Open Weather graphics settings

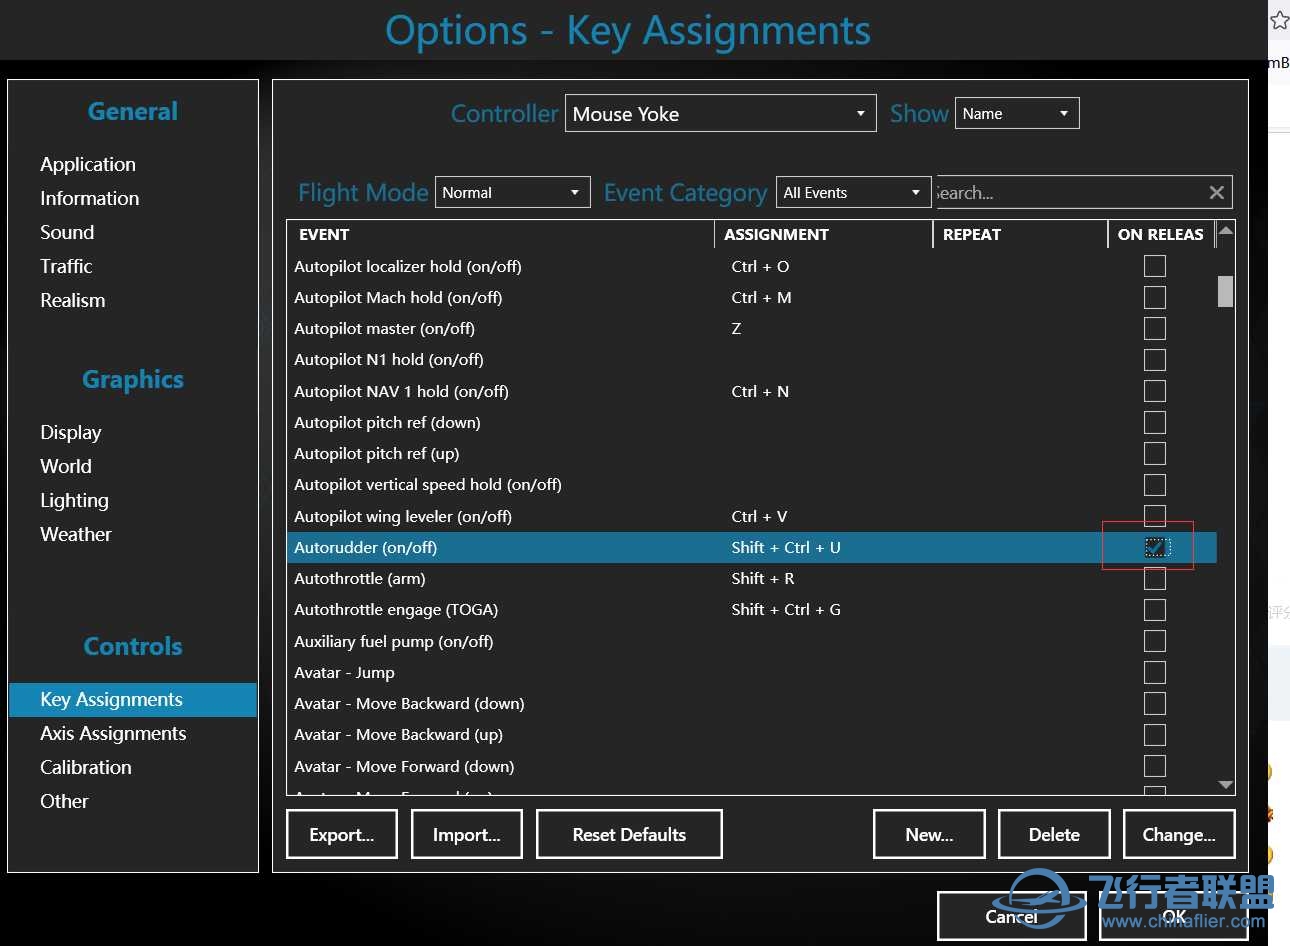76,534
